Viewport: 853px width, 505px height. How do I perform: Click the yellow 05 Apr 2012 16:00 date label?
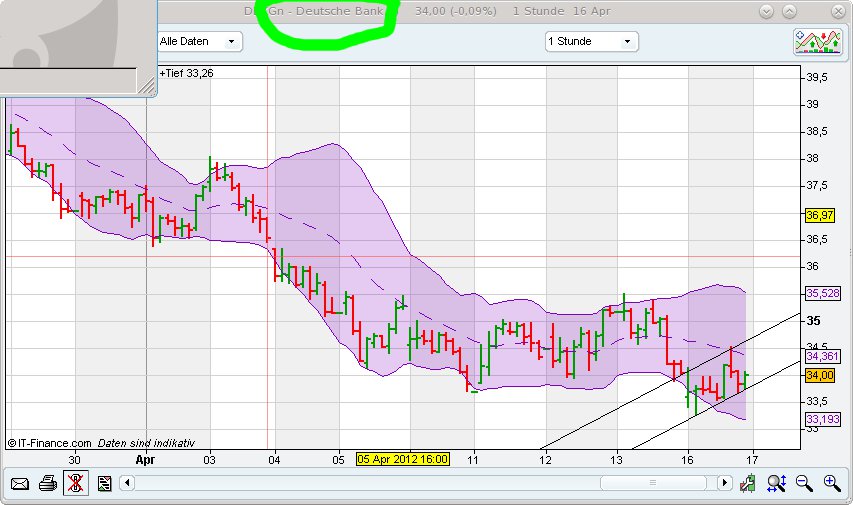point(403,459)
